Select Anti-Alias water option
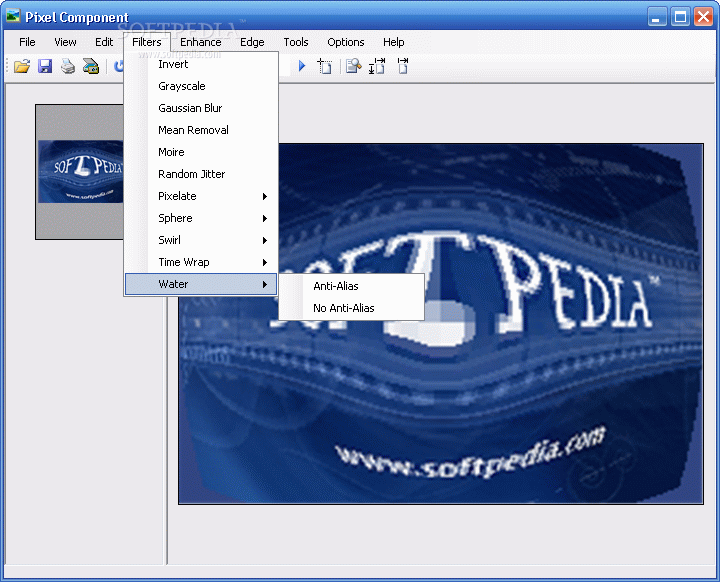This screenshot has width=720, height=582. pyautogui.click(x=351, y=286)
